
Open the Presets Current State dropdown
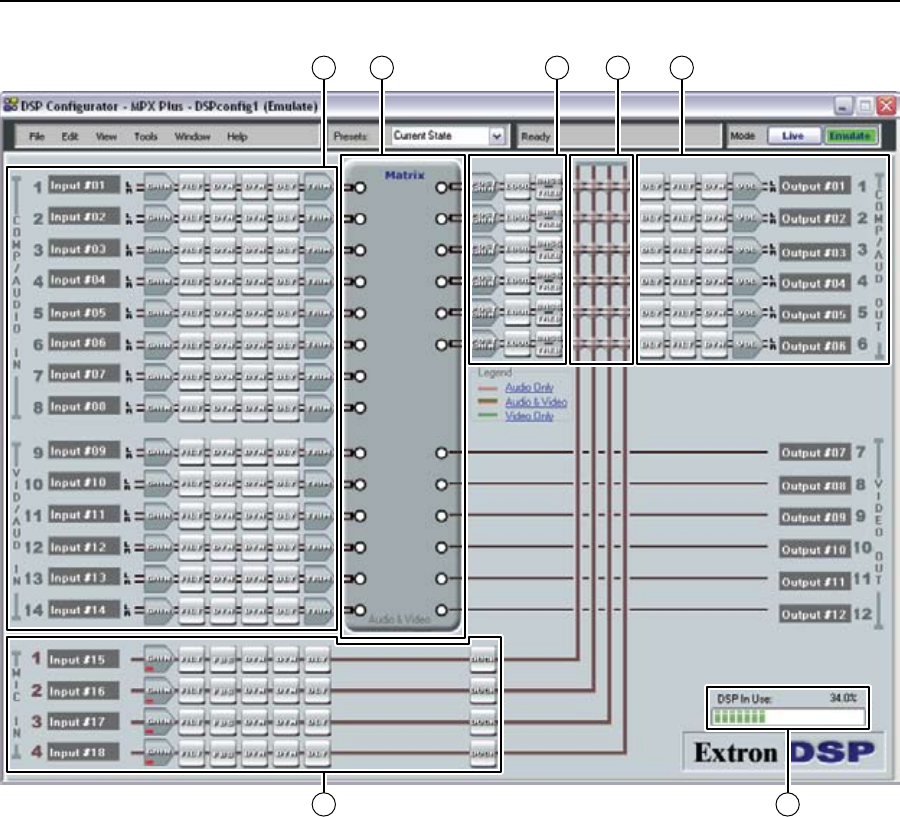pyautogui.click(x=448, y=136)
